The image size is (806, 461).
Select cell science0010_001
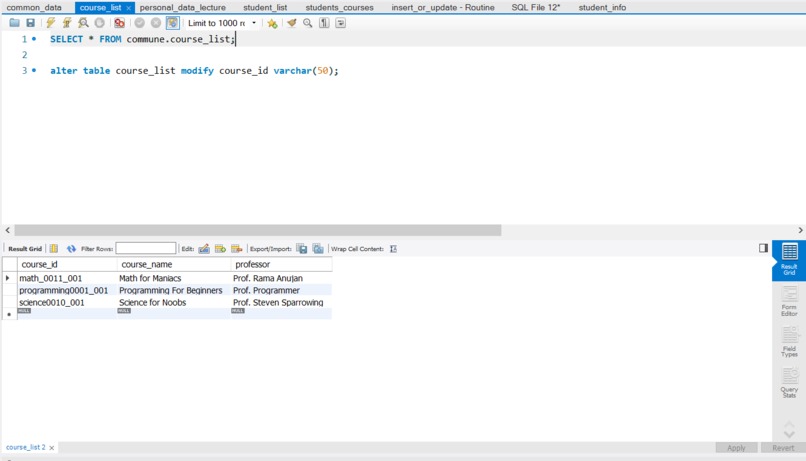pos(67,302)
